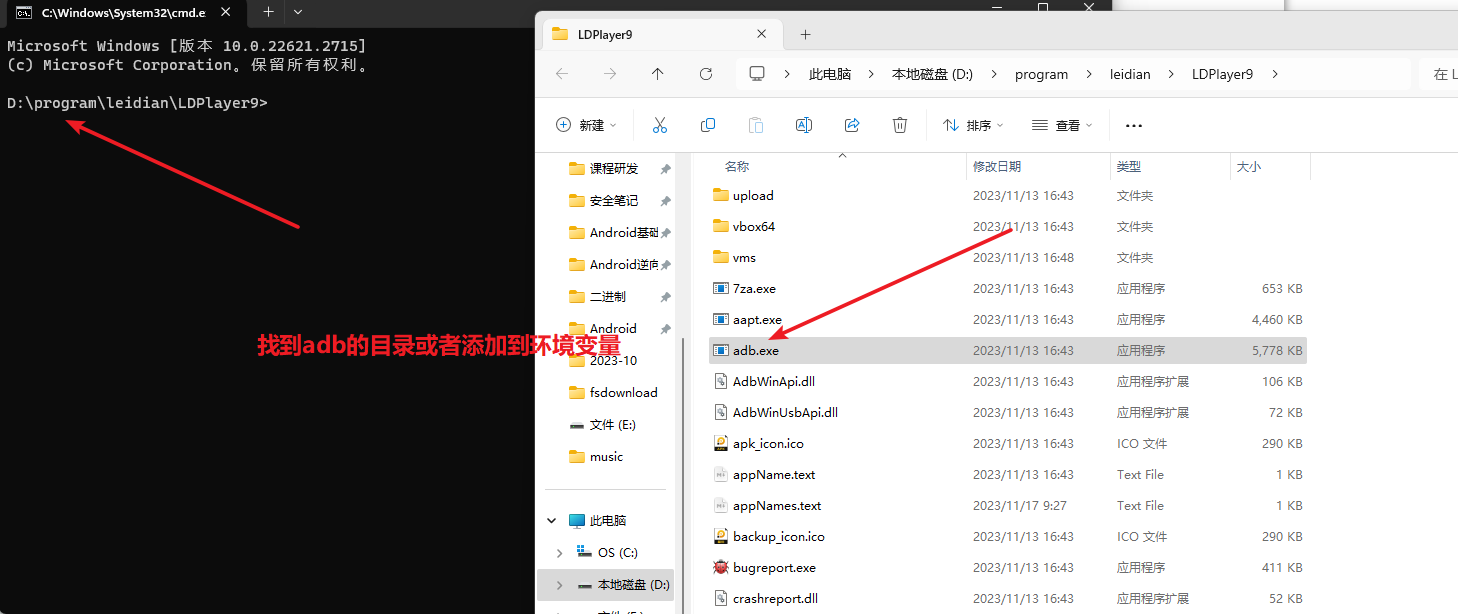This screenshot has width=1458, height=614.
Task: Open the 排序 sort dropdown
Action: click(x=974, y=125)
